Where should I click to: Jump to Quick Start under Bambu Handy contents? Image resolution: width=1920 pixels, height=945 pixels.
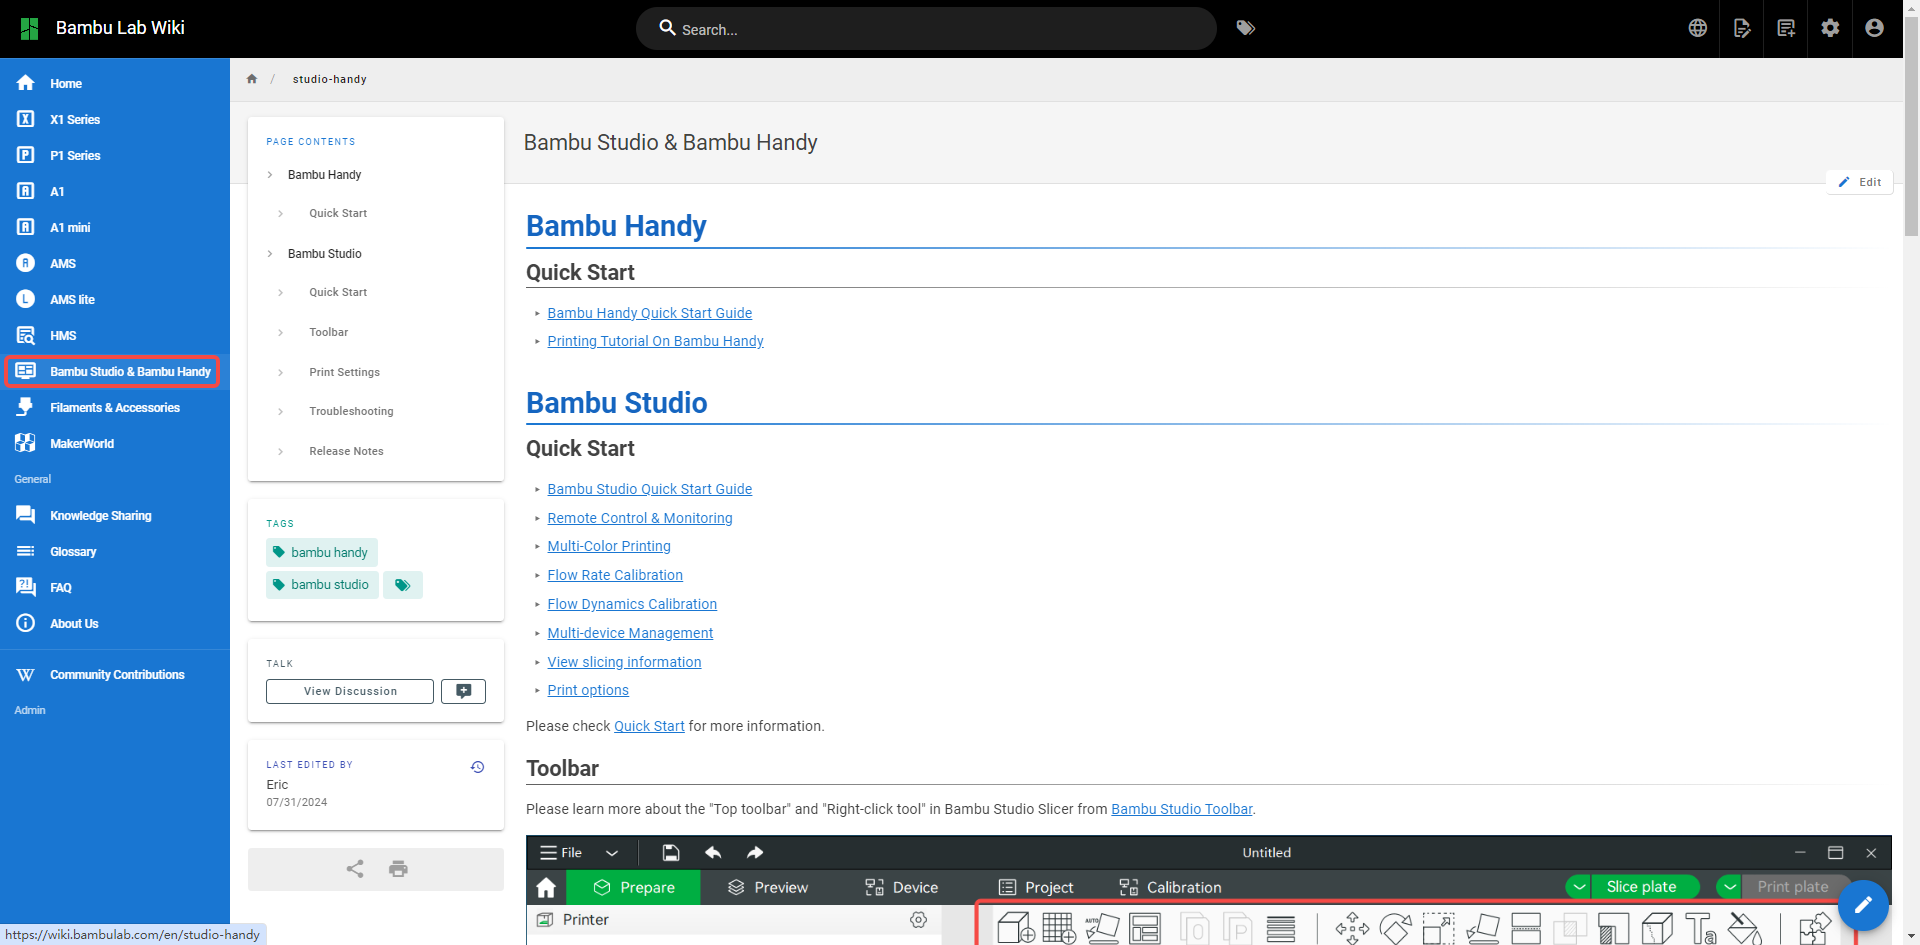pyautogui.click(x=338, y=213)
